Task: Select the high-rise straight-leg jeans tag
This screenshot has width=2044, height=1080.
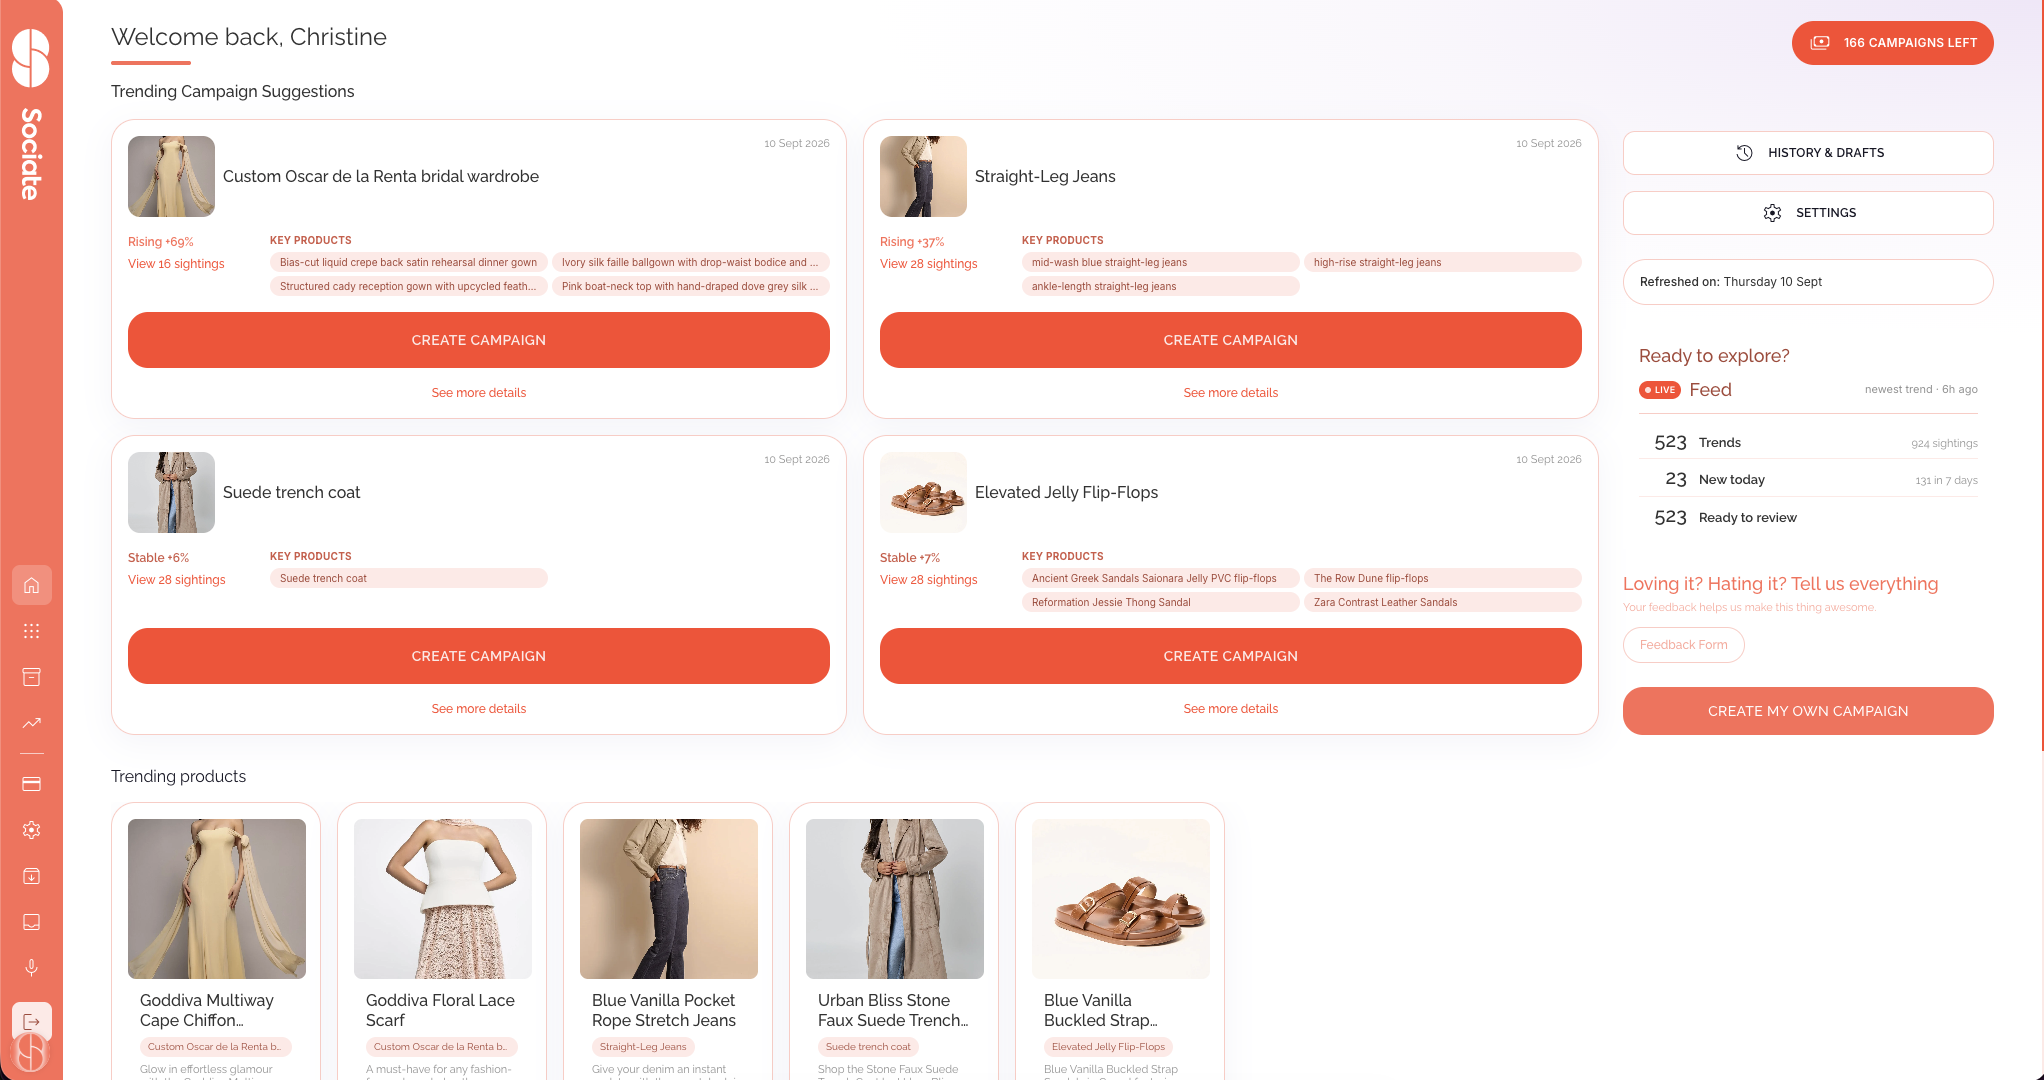Action: (1443, 262)
